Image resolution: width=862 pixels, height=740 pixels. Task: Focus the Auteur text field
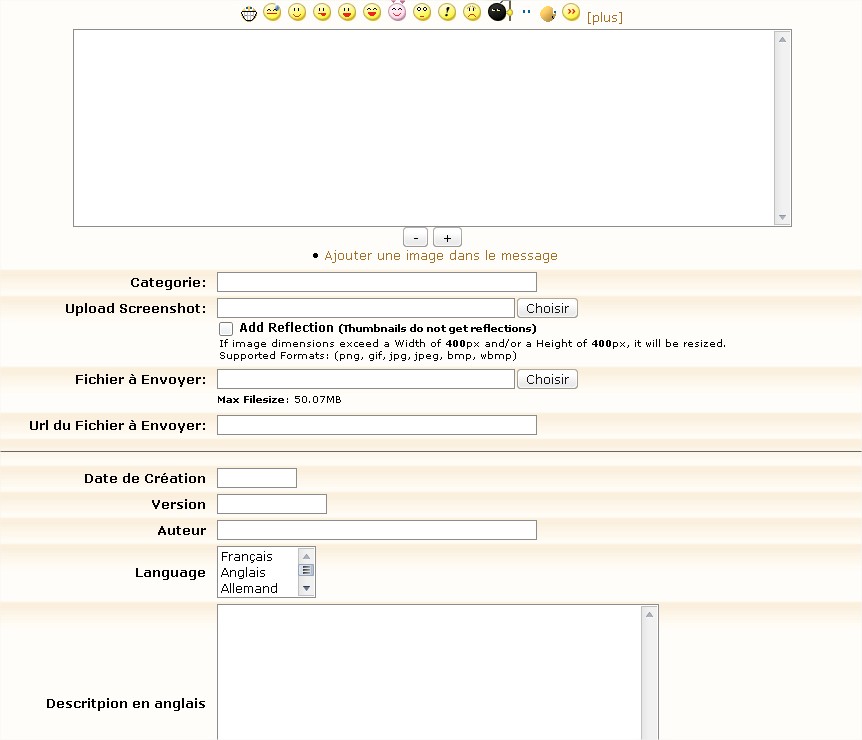pyautogui.click(x=376, y=530)
